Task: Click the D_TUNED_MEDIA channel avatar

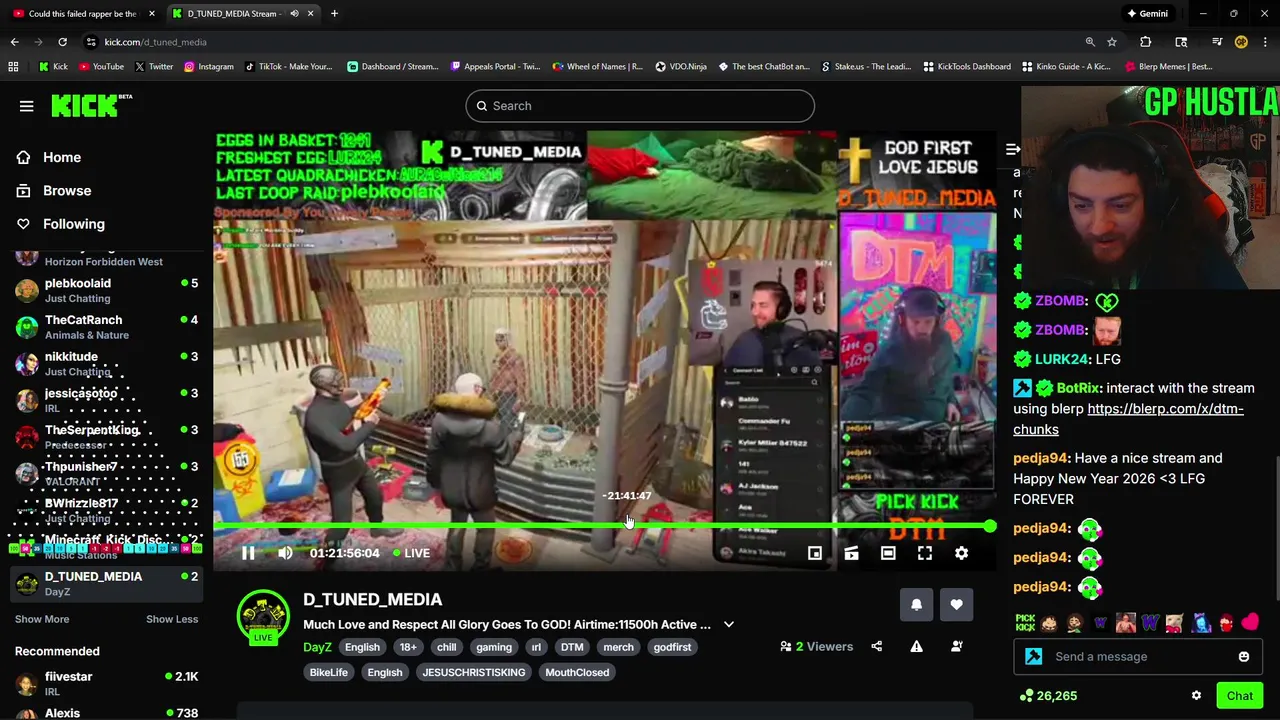Action: click(x=263, y=617)
